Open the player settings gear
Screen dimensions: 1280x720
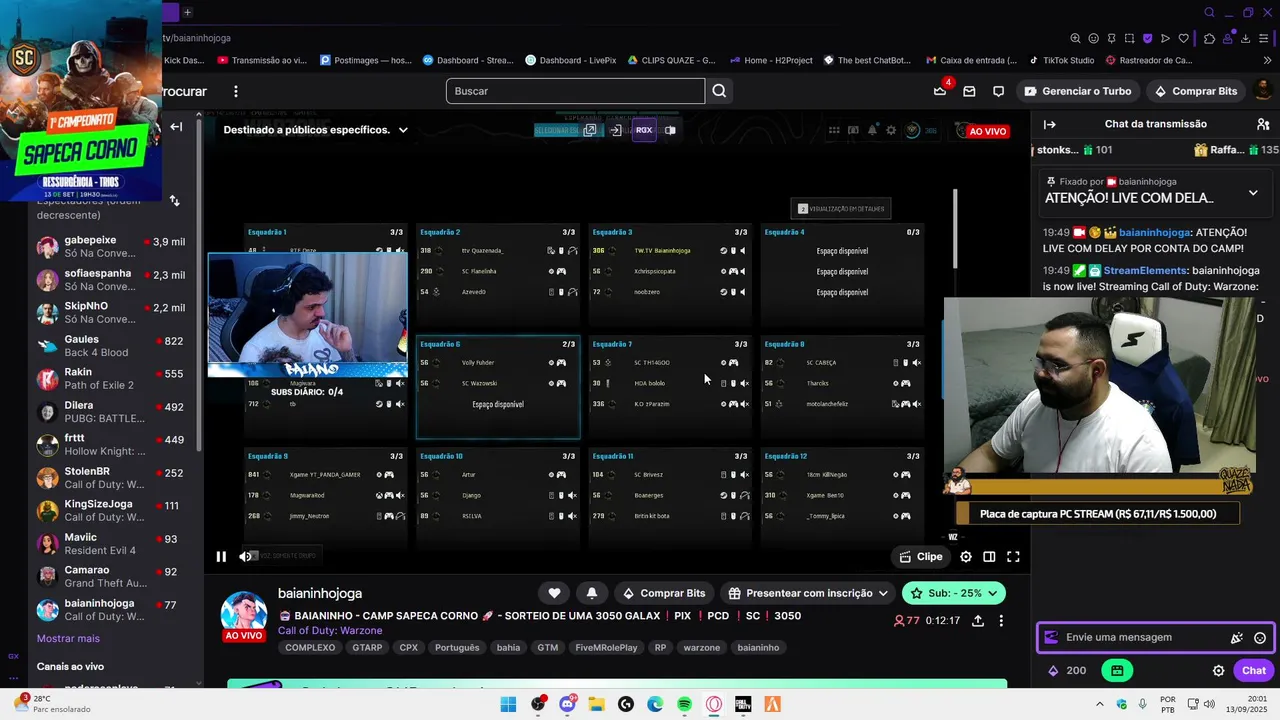[x=966, y=557]
